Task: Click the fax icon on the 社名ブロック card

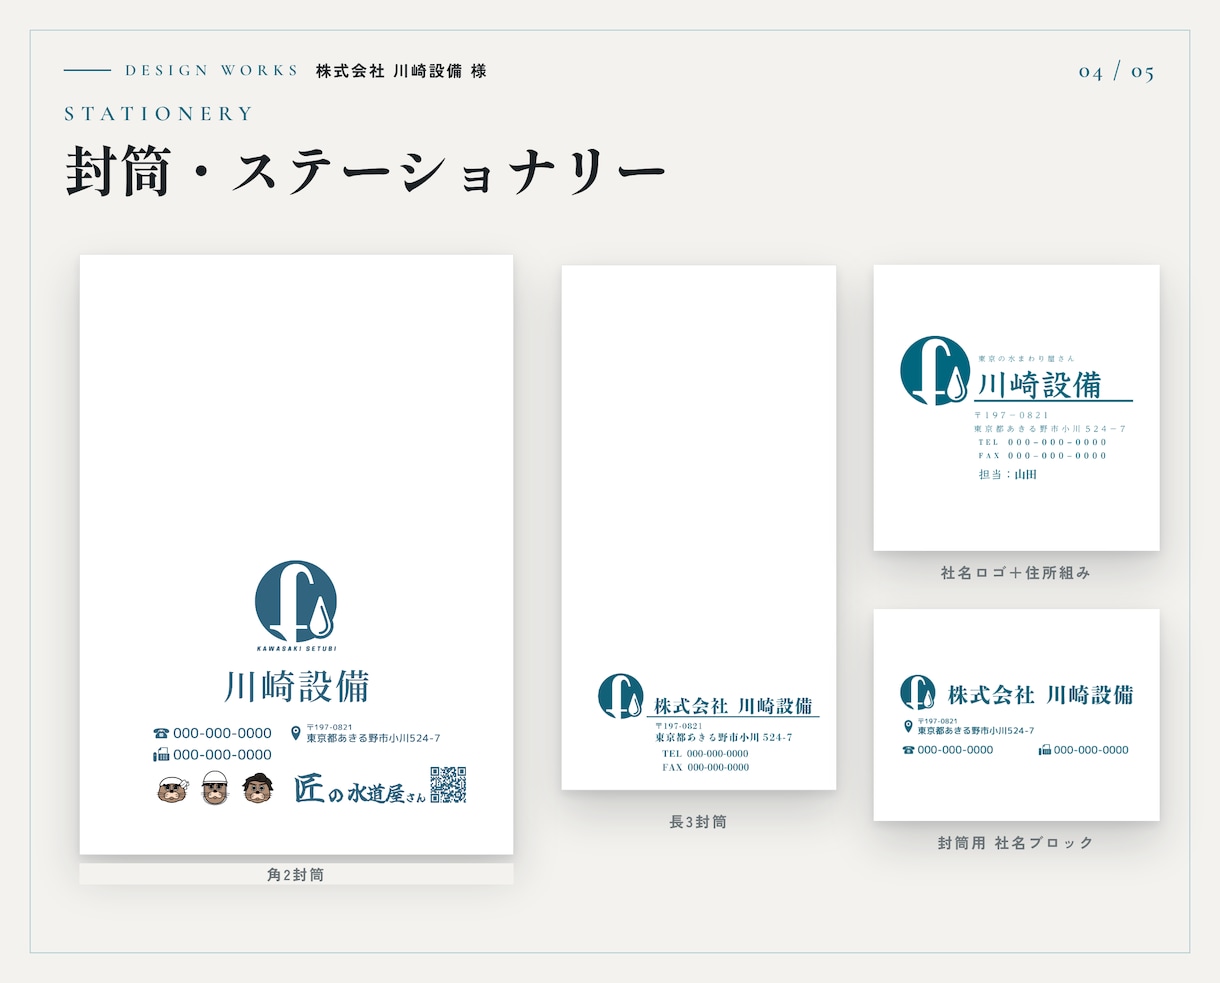Action: point(1045,750)
